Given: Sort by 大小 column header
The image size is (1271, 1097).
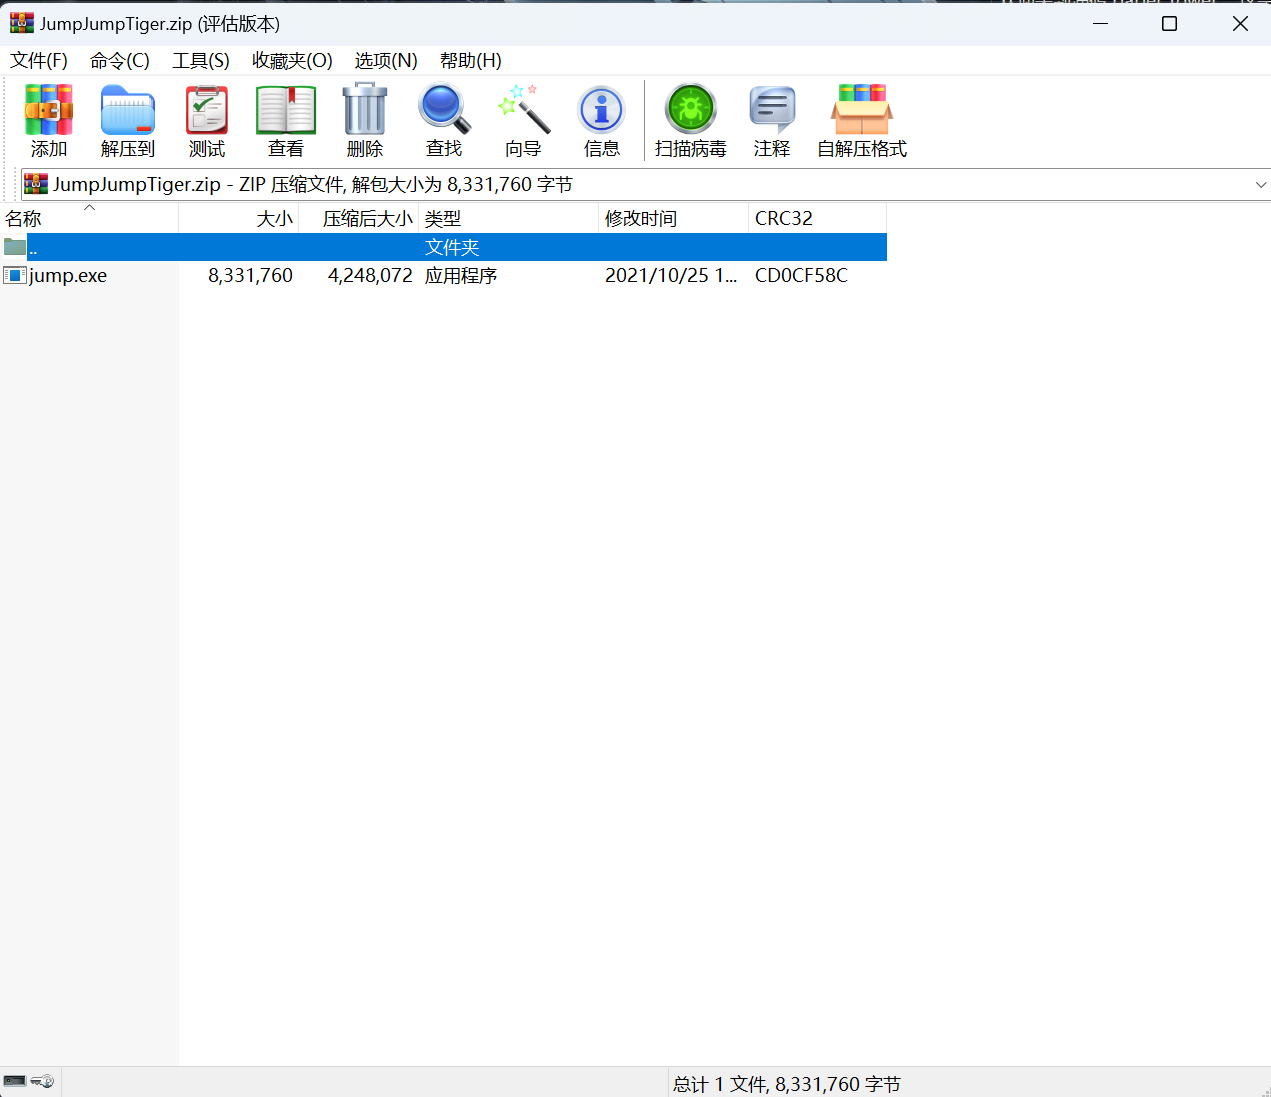Looking at the screenshot, I should (x=239, y=218).
